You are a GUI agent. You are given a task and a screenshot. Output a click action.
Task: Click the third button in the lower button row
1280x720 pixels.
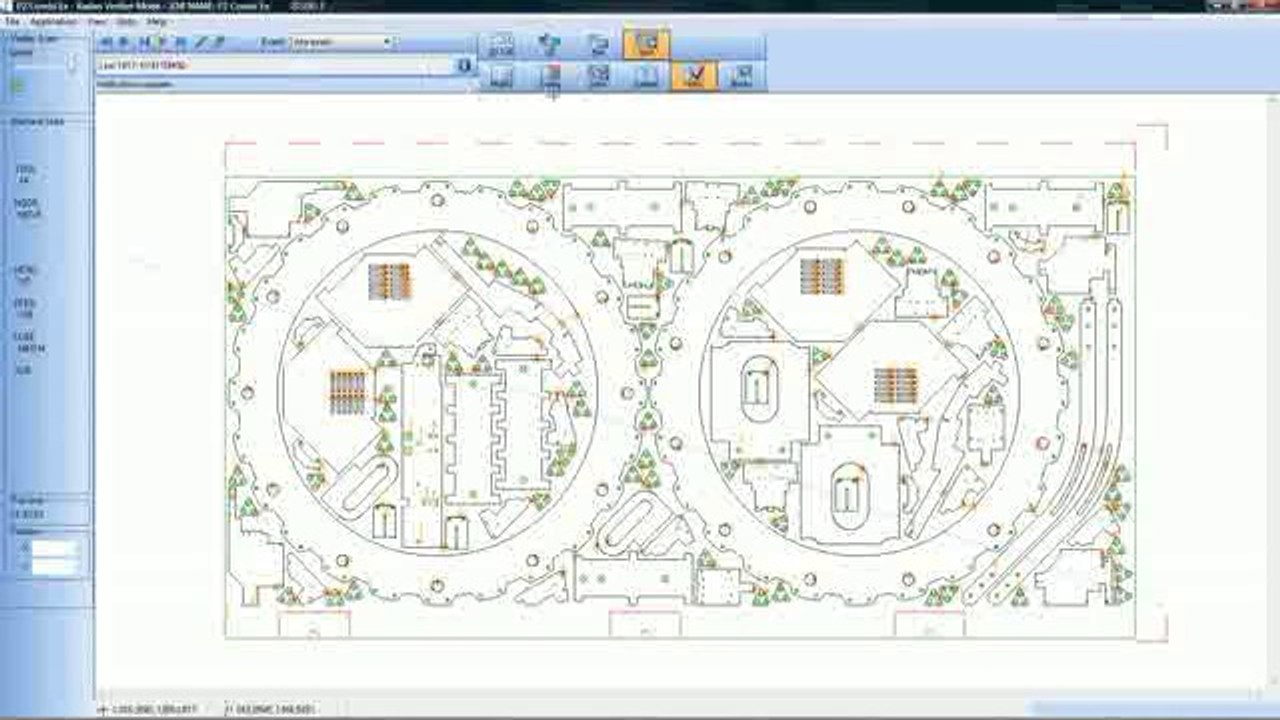[x=598, y=76]
